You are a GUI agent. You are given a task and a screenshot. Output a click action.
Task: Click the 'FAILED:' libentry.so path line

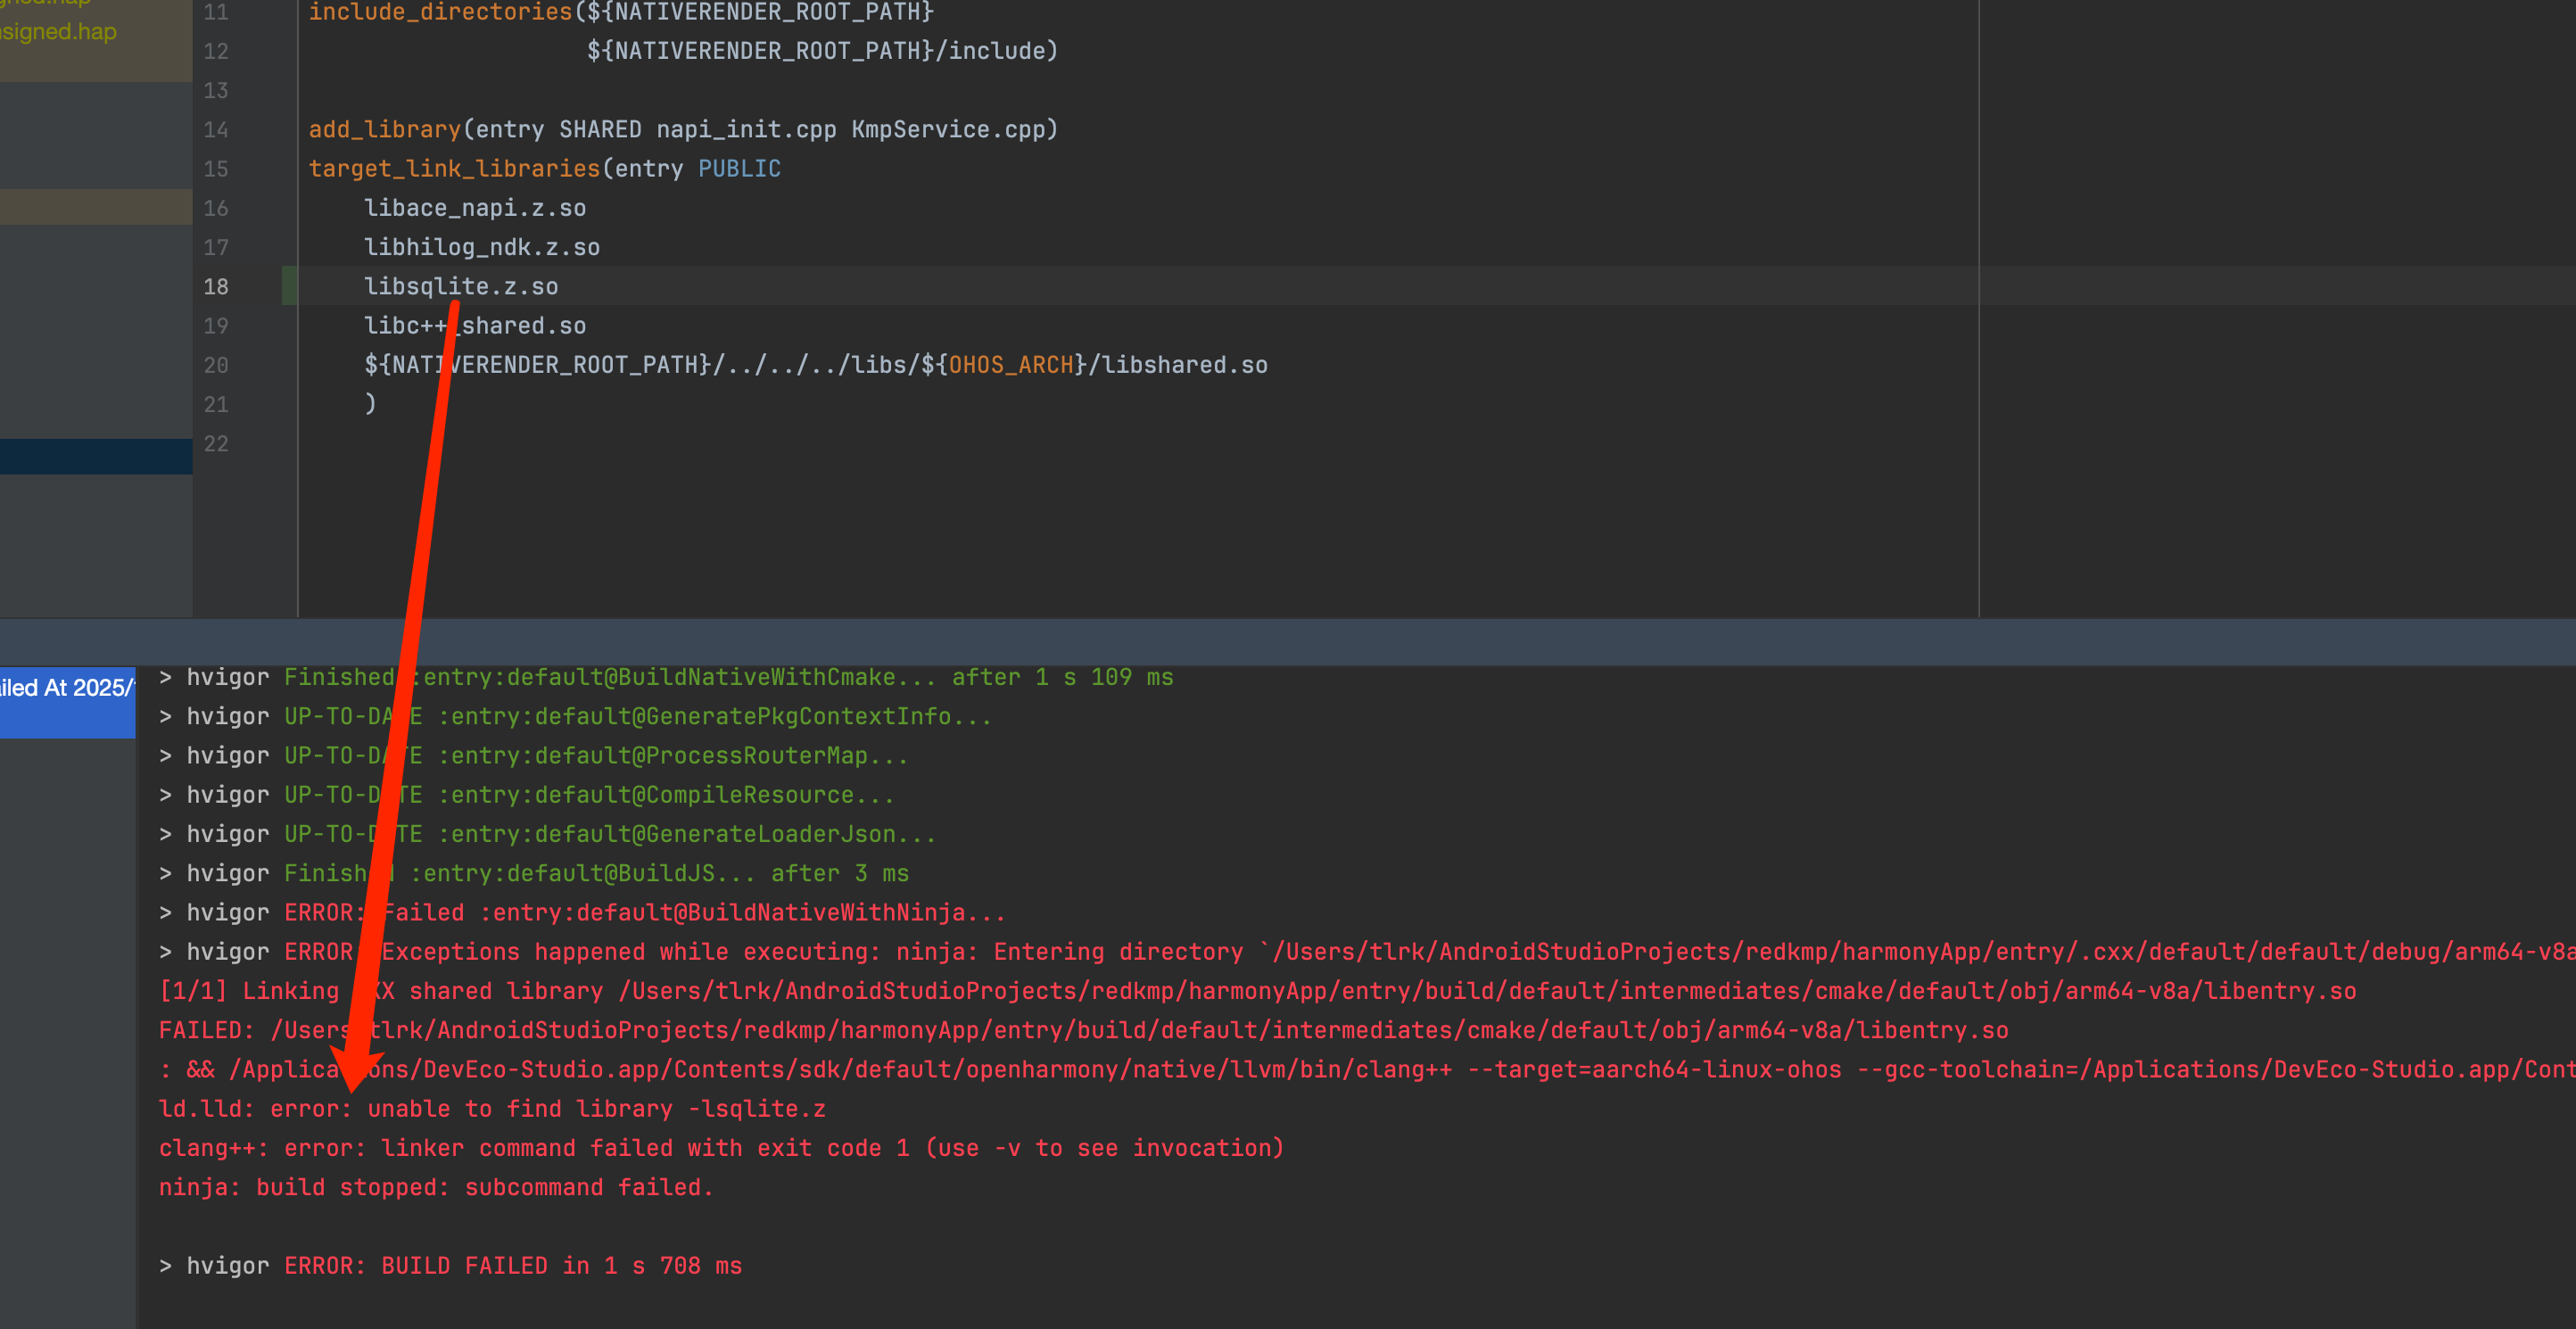(x=1083, y=1031)
